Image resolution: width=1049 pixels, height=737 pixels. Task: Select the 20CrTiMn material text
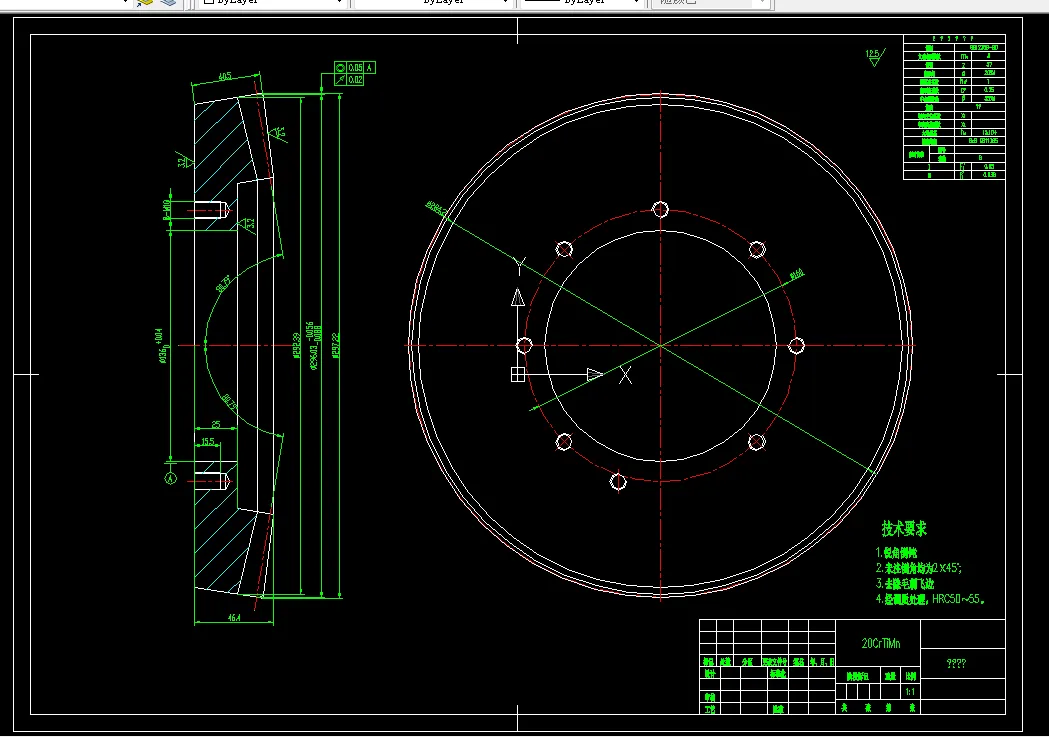click(x=880, y=643)
